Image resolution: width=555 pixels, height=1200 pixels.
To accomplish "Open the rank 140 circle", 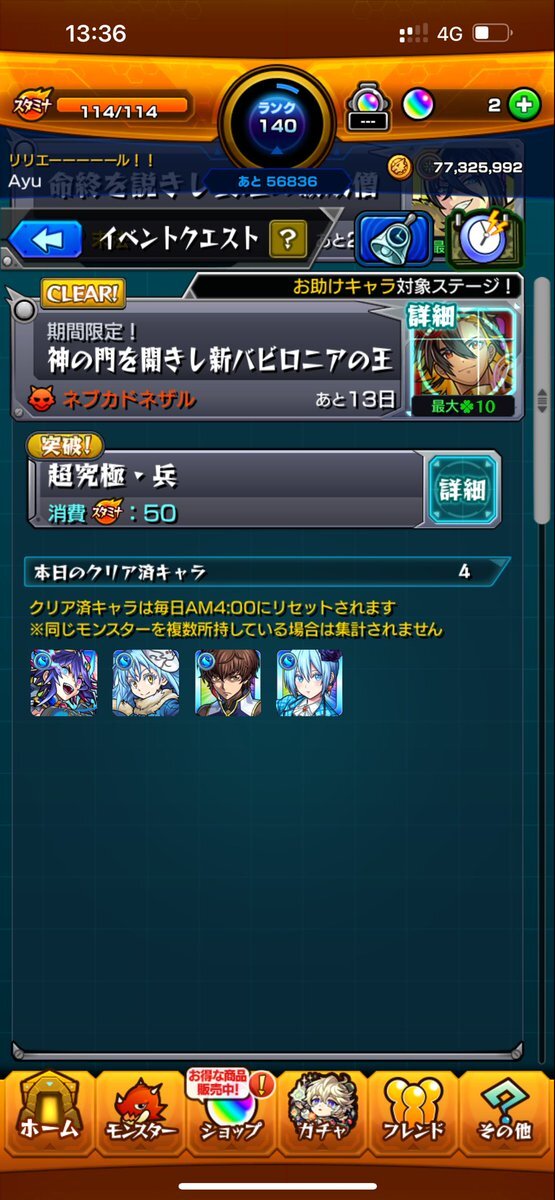I will (277, 118).
